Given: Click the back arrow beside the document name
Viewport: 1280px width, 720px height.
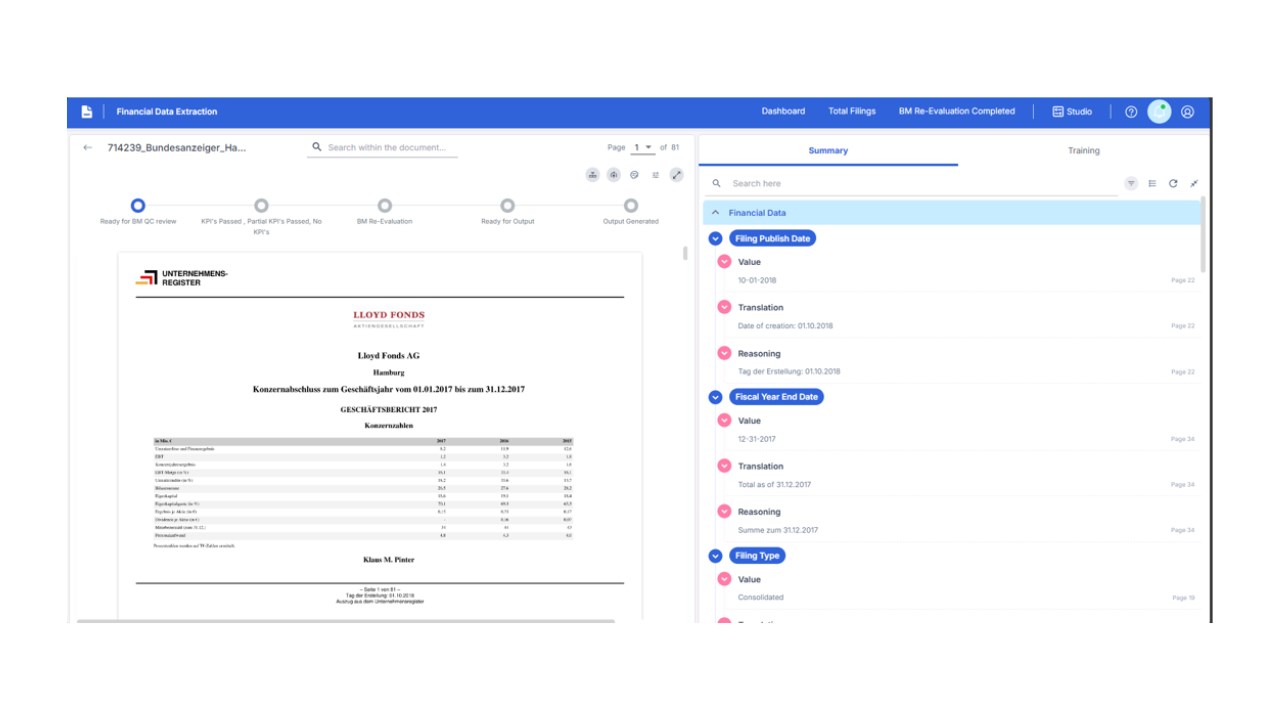Looking at the screenshot, I should pos(87,147).
